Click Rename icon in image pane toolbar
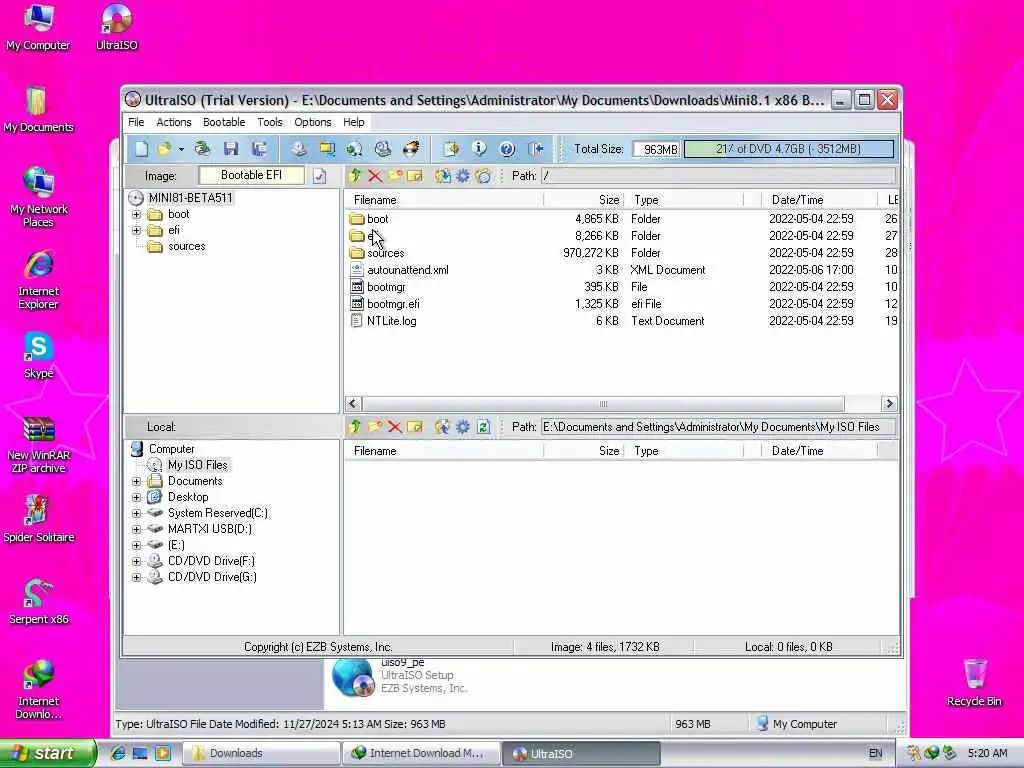Image resolution: width=1024 pixels, height=768 pixels. point(415,176)
